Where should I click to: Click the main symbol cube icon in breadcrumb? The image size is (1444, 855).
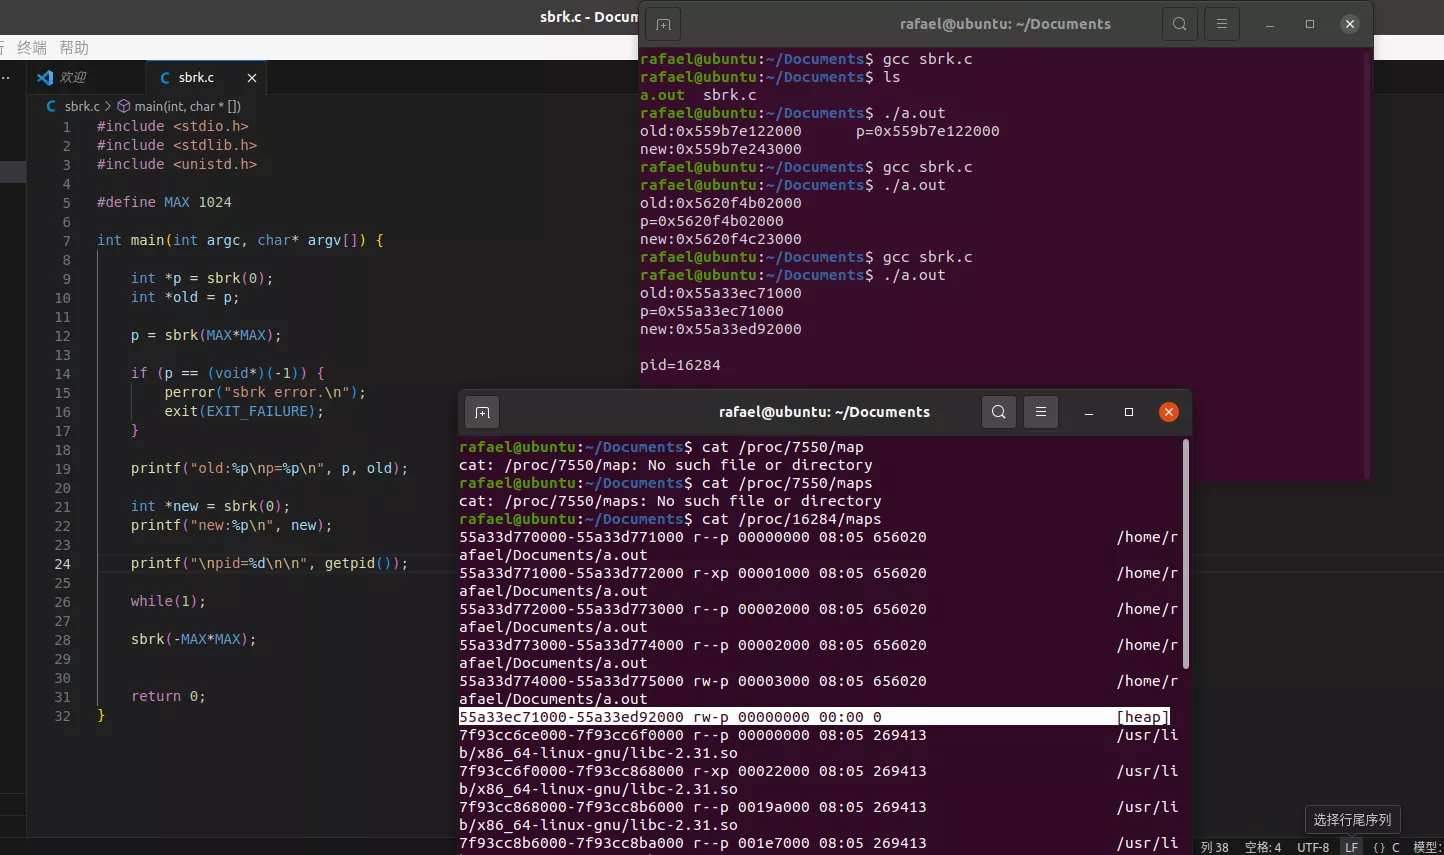124,106
